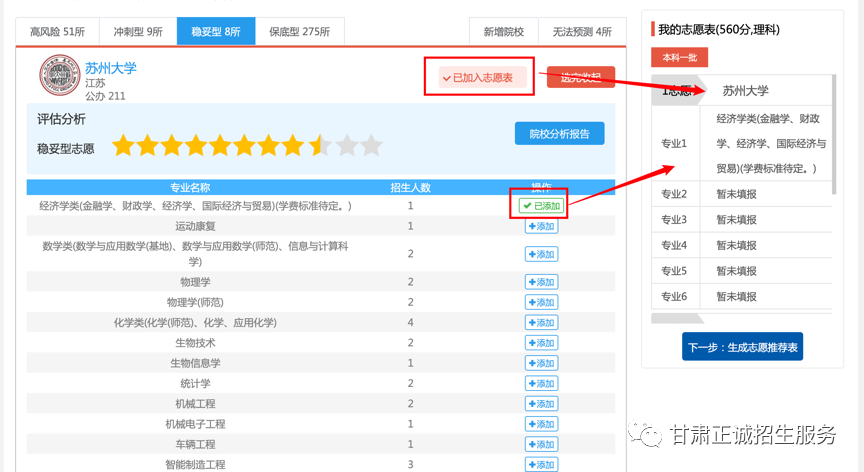The width and height of the screenshot is (864, 472).
Task: Add 运动康复 major to wish list
Action: (541, 227)
